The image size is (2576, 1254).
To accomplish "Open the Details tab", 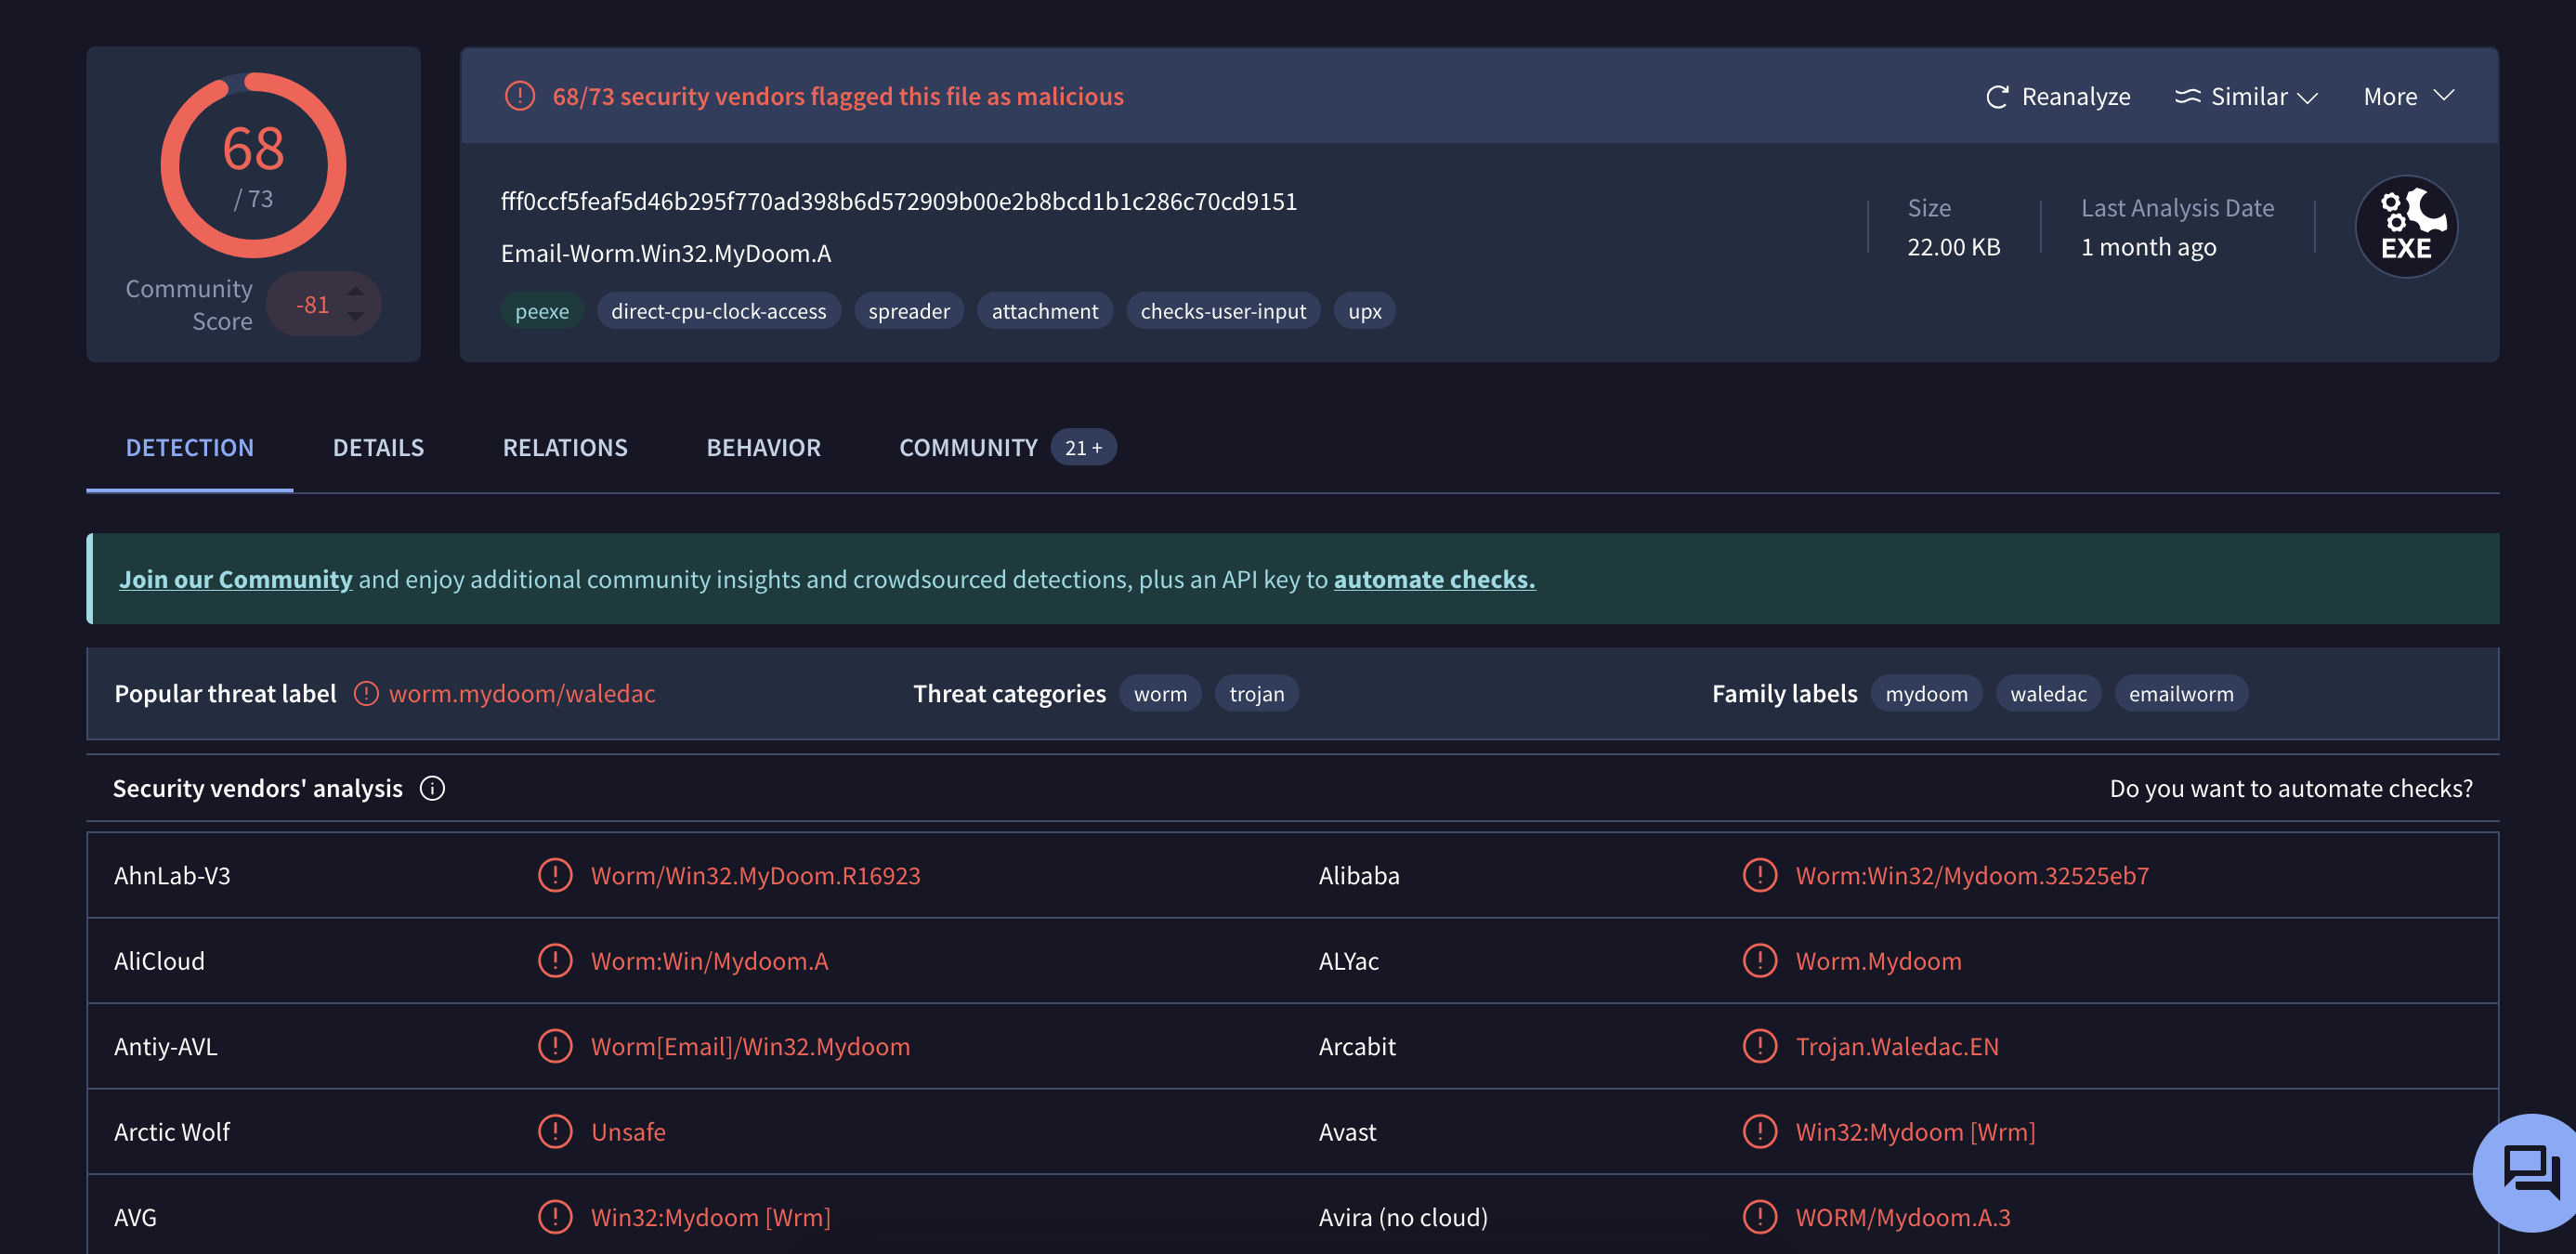I will point(378,447).
